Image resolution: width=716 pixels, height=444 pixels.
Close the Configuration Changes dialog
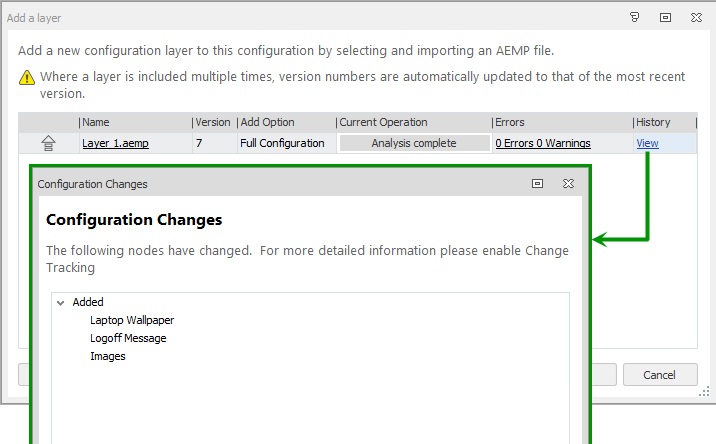(567, 184)
